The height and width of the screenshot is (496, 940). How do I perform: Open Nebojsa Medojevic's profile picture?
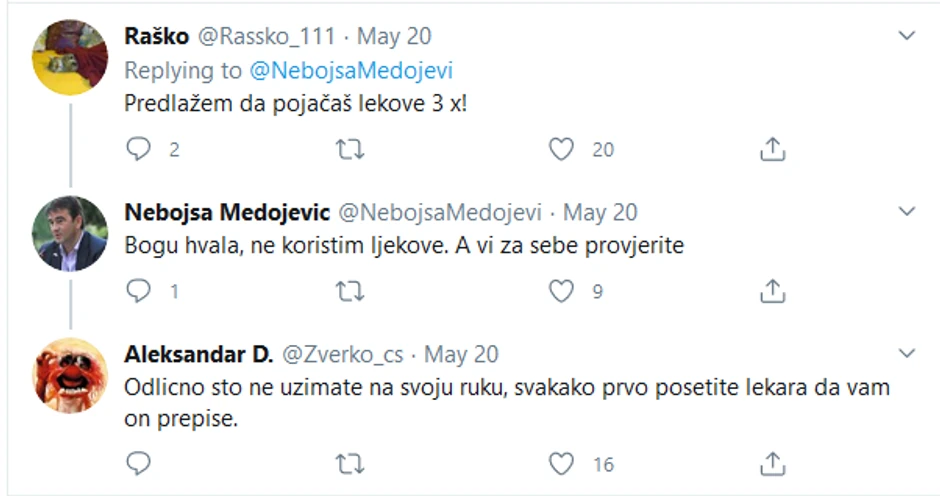70,233
